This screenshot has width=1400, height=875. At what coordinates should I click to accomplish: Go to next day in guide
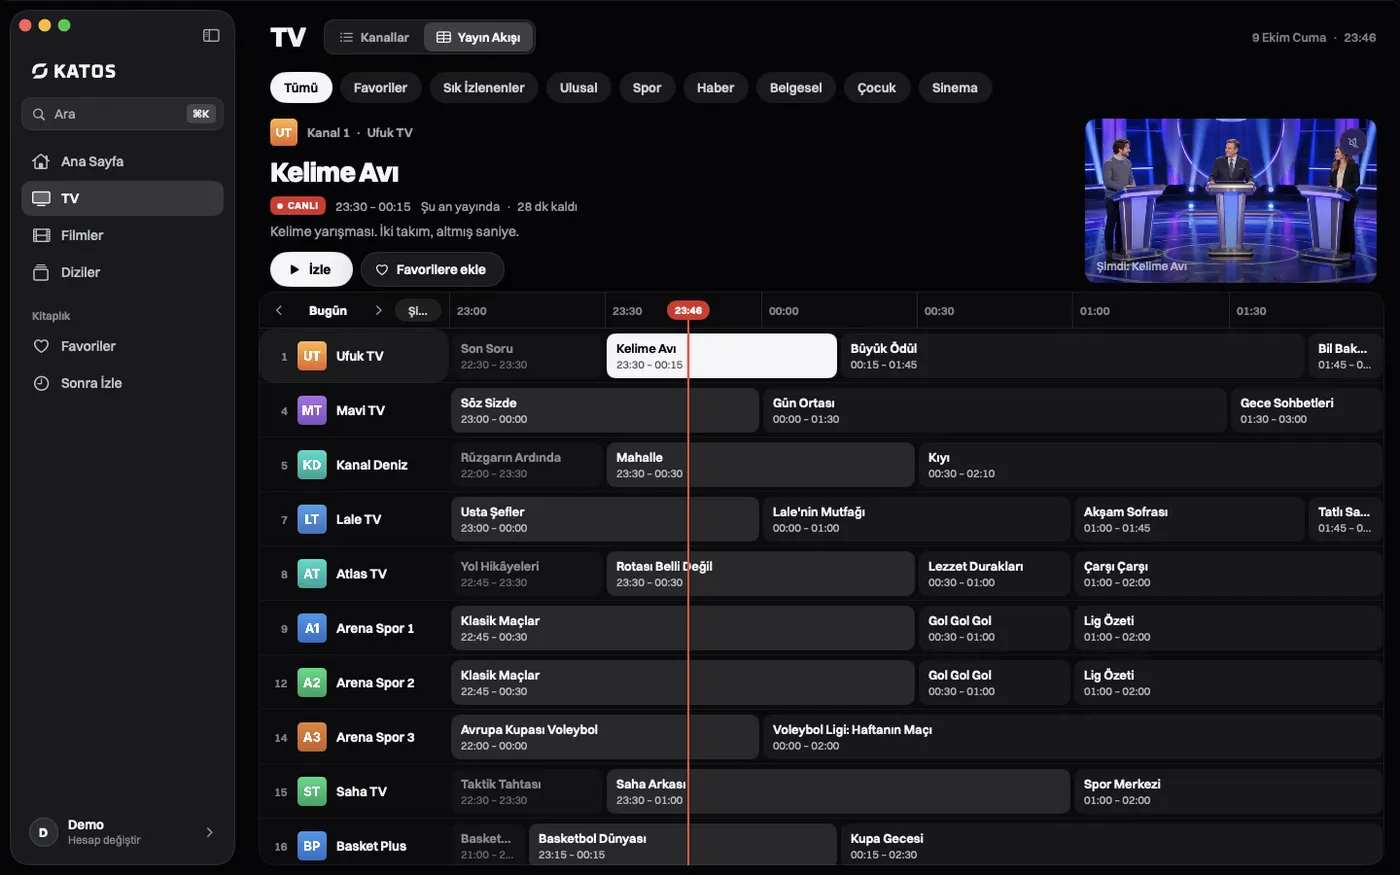click(378, 311)
